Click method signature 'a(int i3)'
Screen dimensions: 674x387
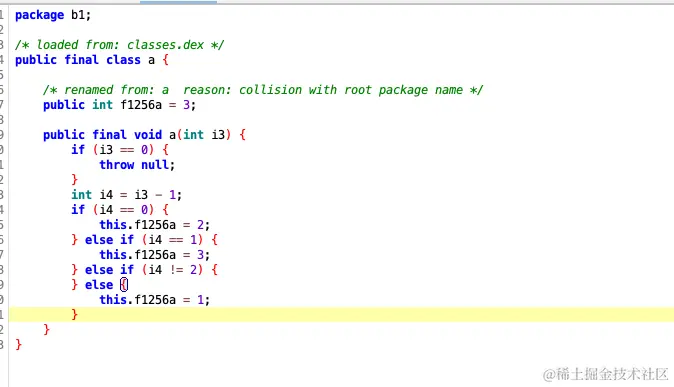[200, 135]
